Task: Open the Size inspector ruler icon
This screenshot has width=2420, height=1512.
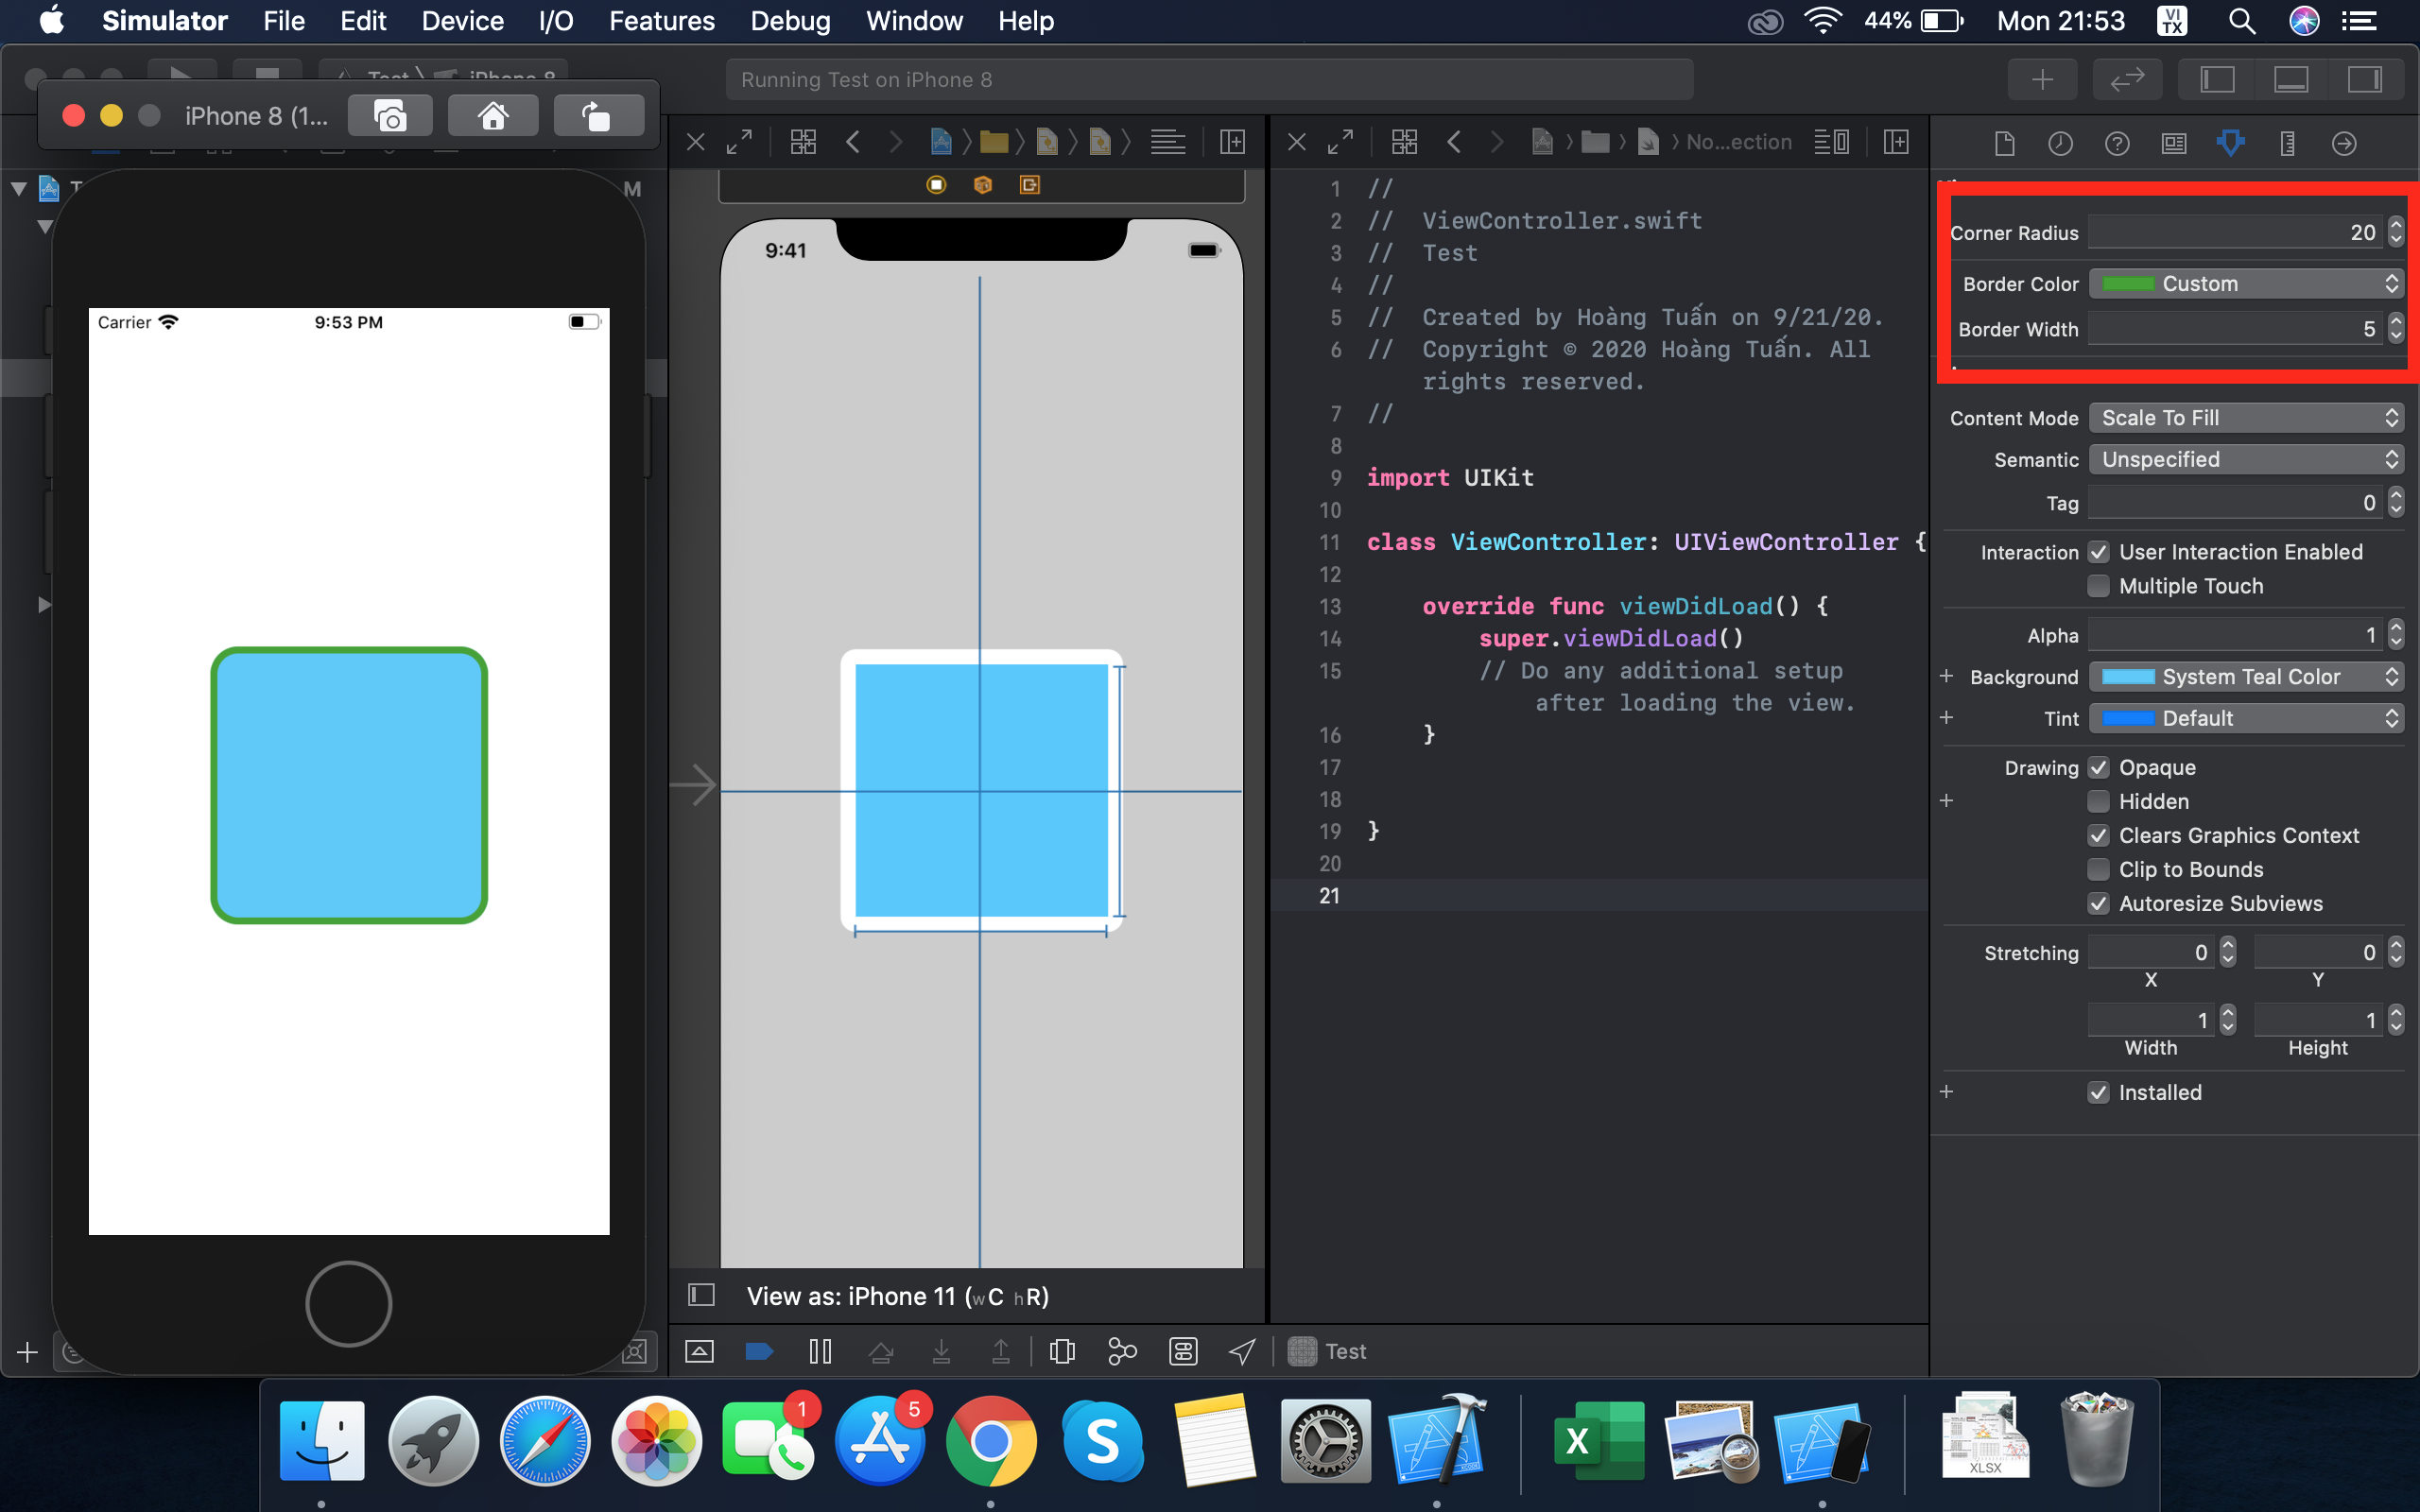Action: tap(2287, 143)
